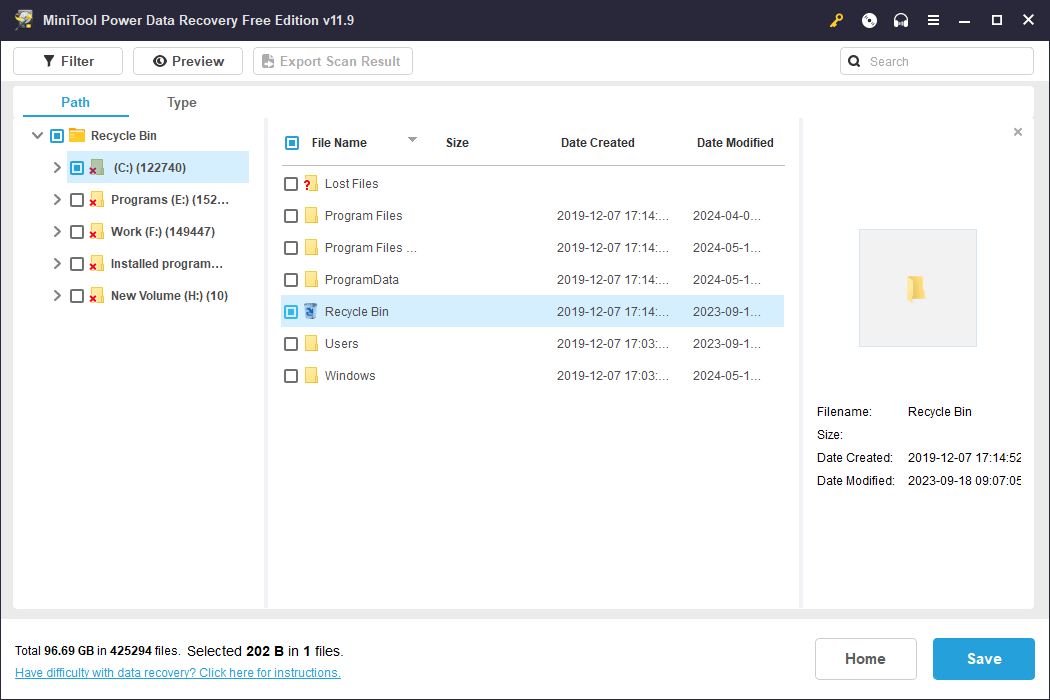The image size is (1050, 700).
Task: Click the ProgramData folder icon
Action: click(x=311, y=279)
